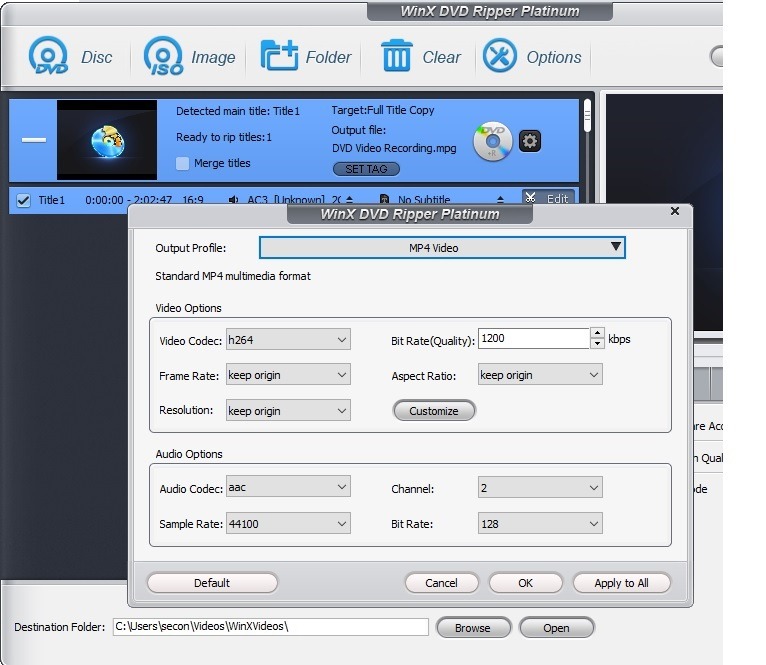The height and width of the screenshot is (665, 766).
Task: Close the profile settings dialog
Action: (675, 211)
